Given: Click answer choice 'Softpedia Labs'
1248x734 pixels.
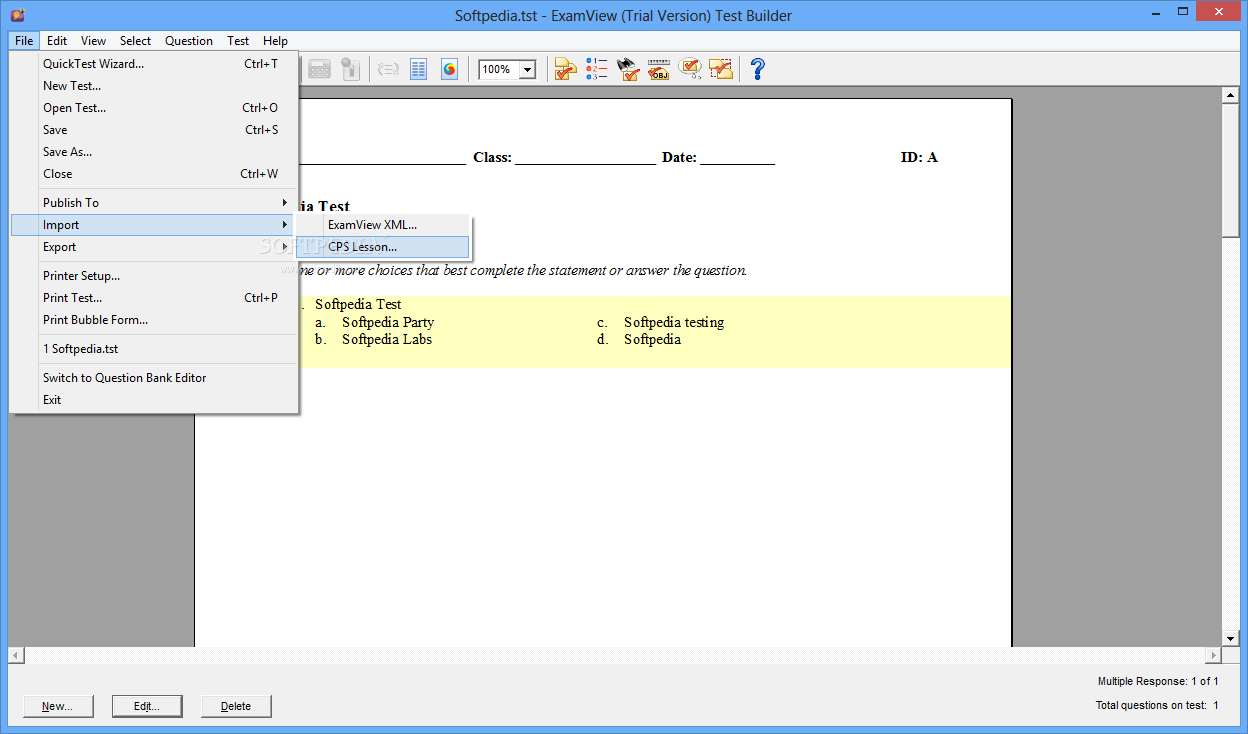Looking at the screenshot, I should (x=387, y=339).
